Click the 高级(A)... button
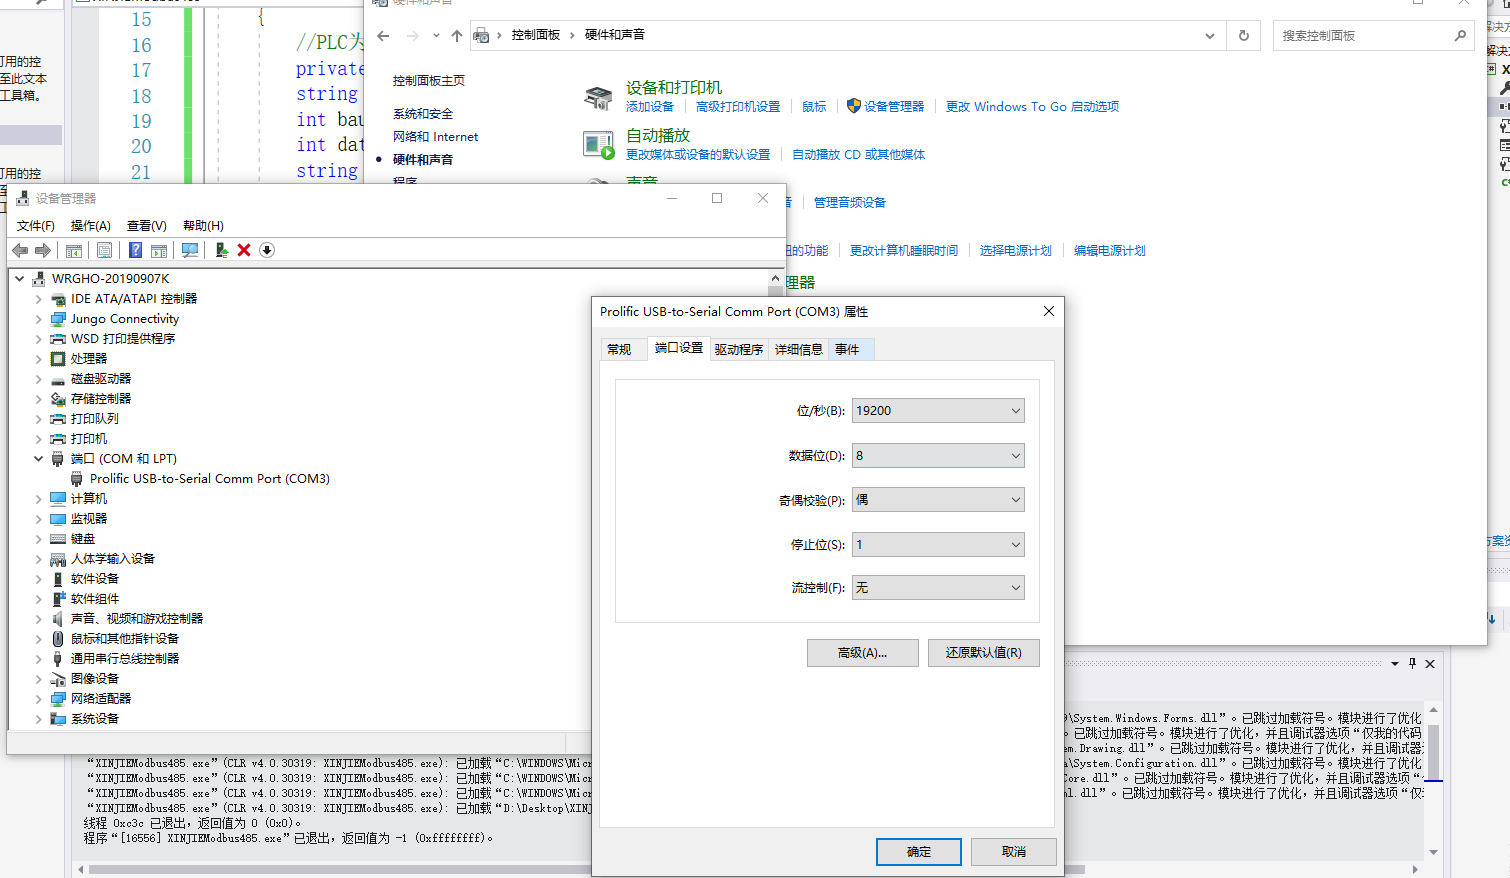1510x878 pixels. click(862, 653)
